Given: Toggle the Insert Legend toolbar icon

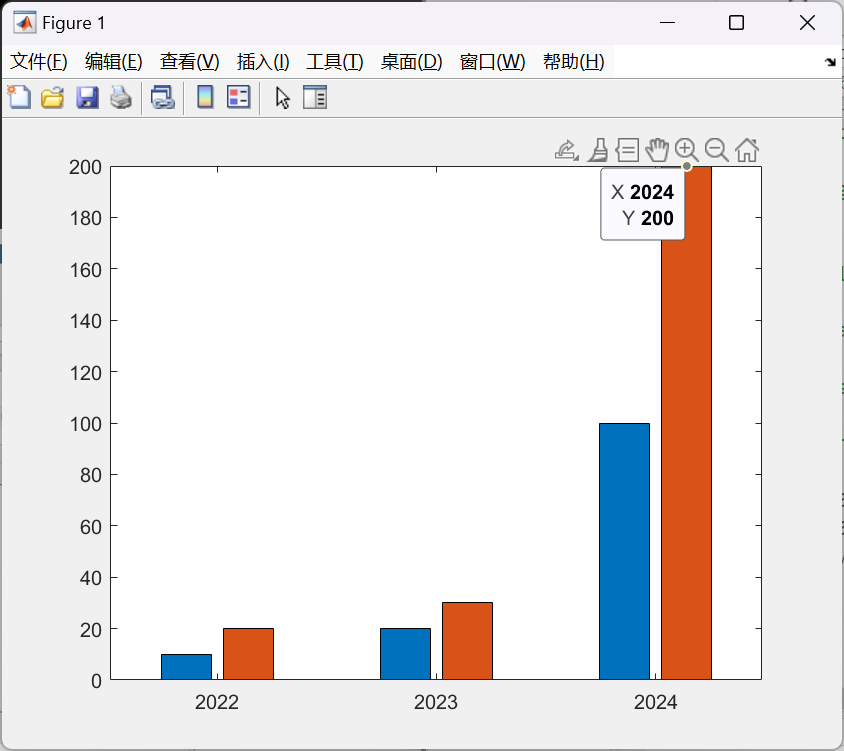Looking at the screenshot, I should pyautogui.click(x=238, y=98).
